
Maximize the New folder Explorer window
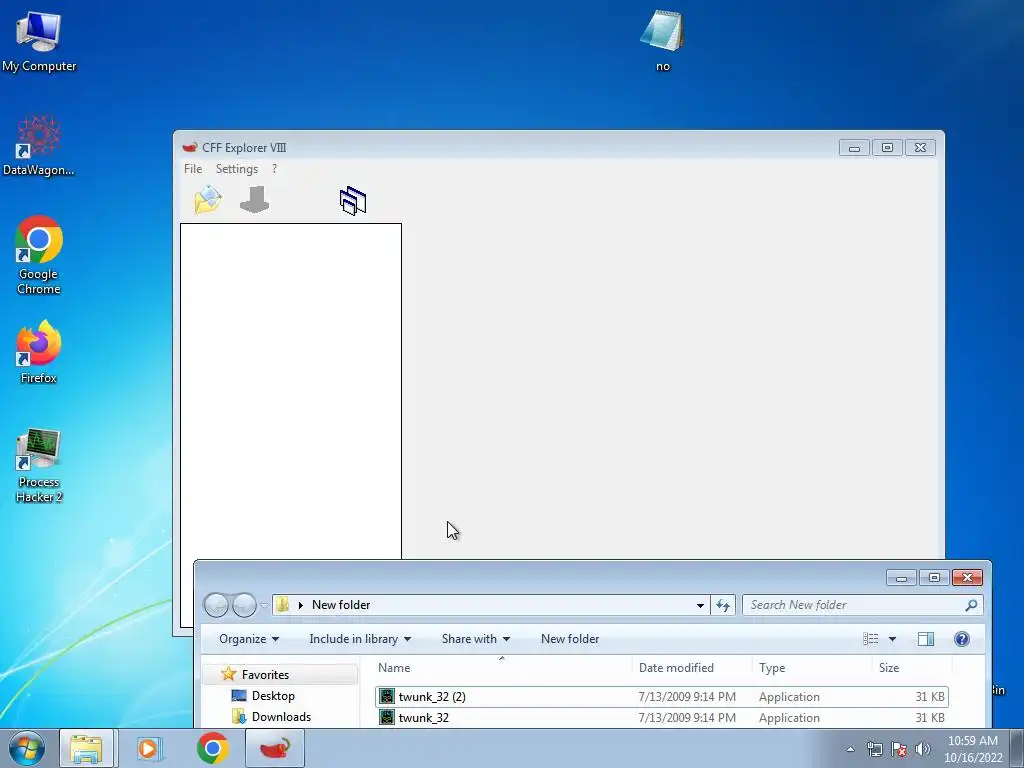[934, 578]
